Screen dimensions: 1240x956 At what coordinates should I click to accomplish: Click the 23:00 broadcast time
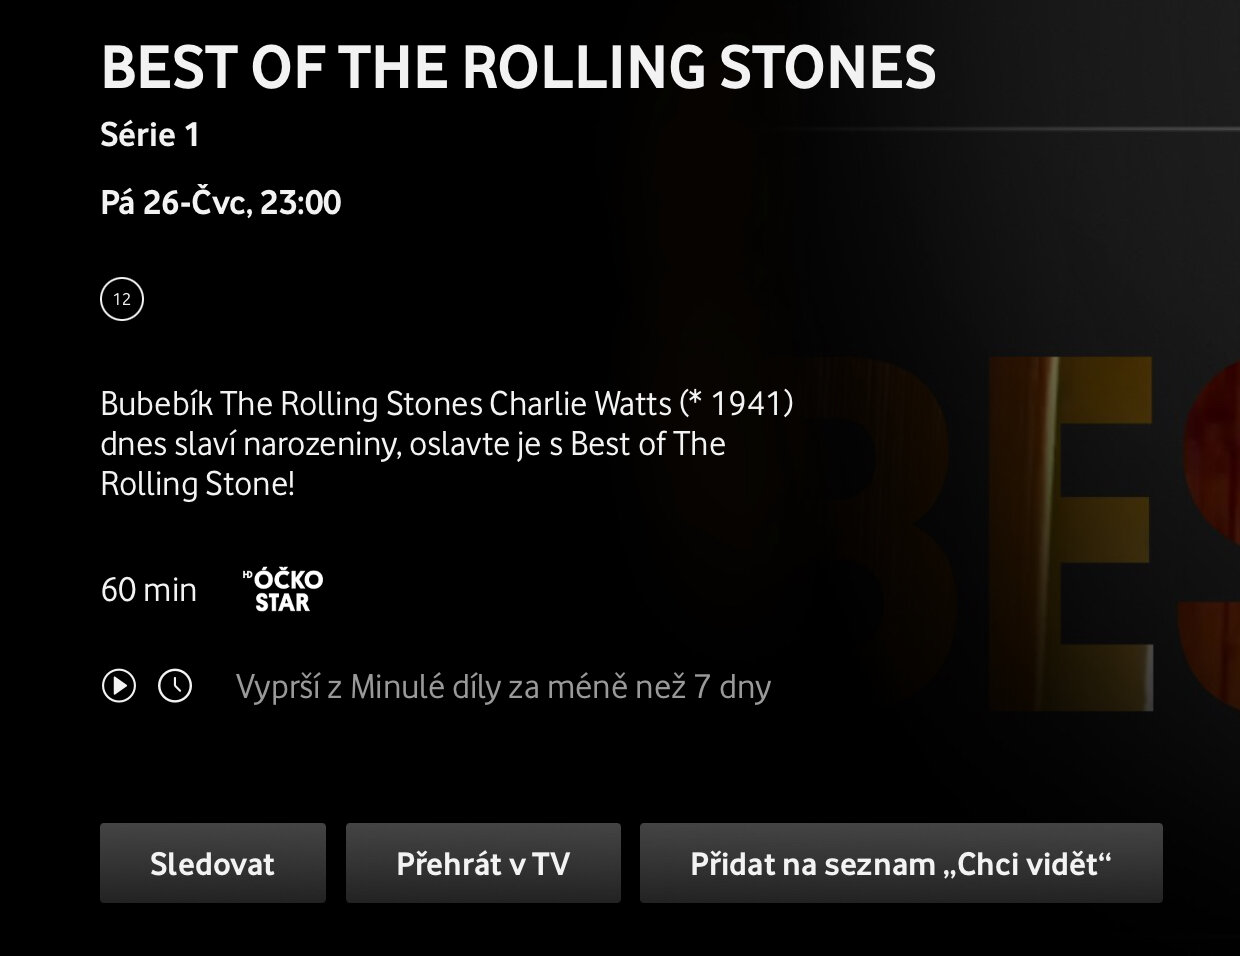point(300,202)
